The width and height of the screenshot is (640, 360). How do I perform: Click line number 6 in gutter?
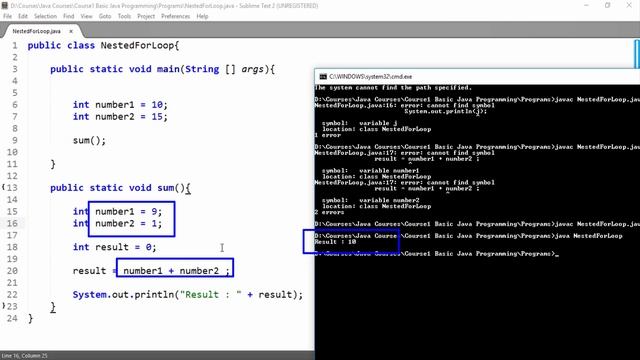click(x=15, y=104)
